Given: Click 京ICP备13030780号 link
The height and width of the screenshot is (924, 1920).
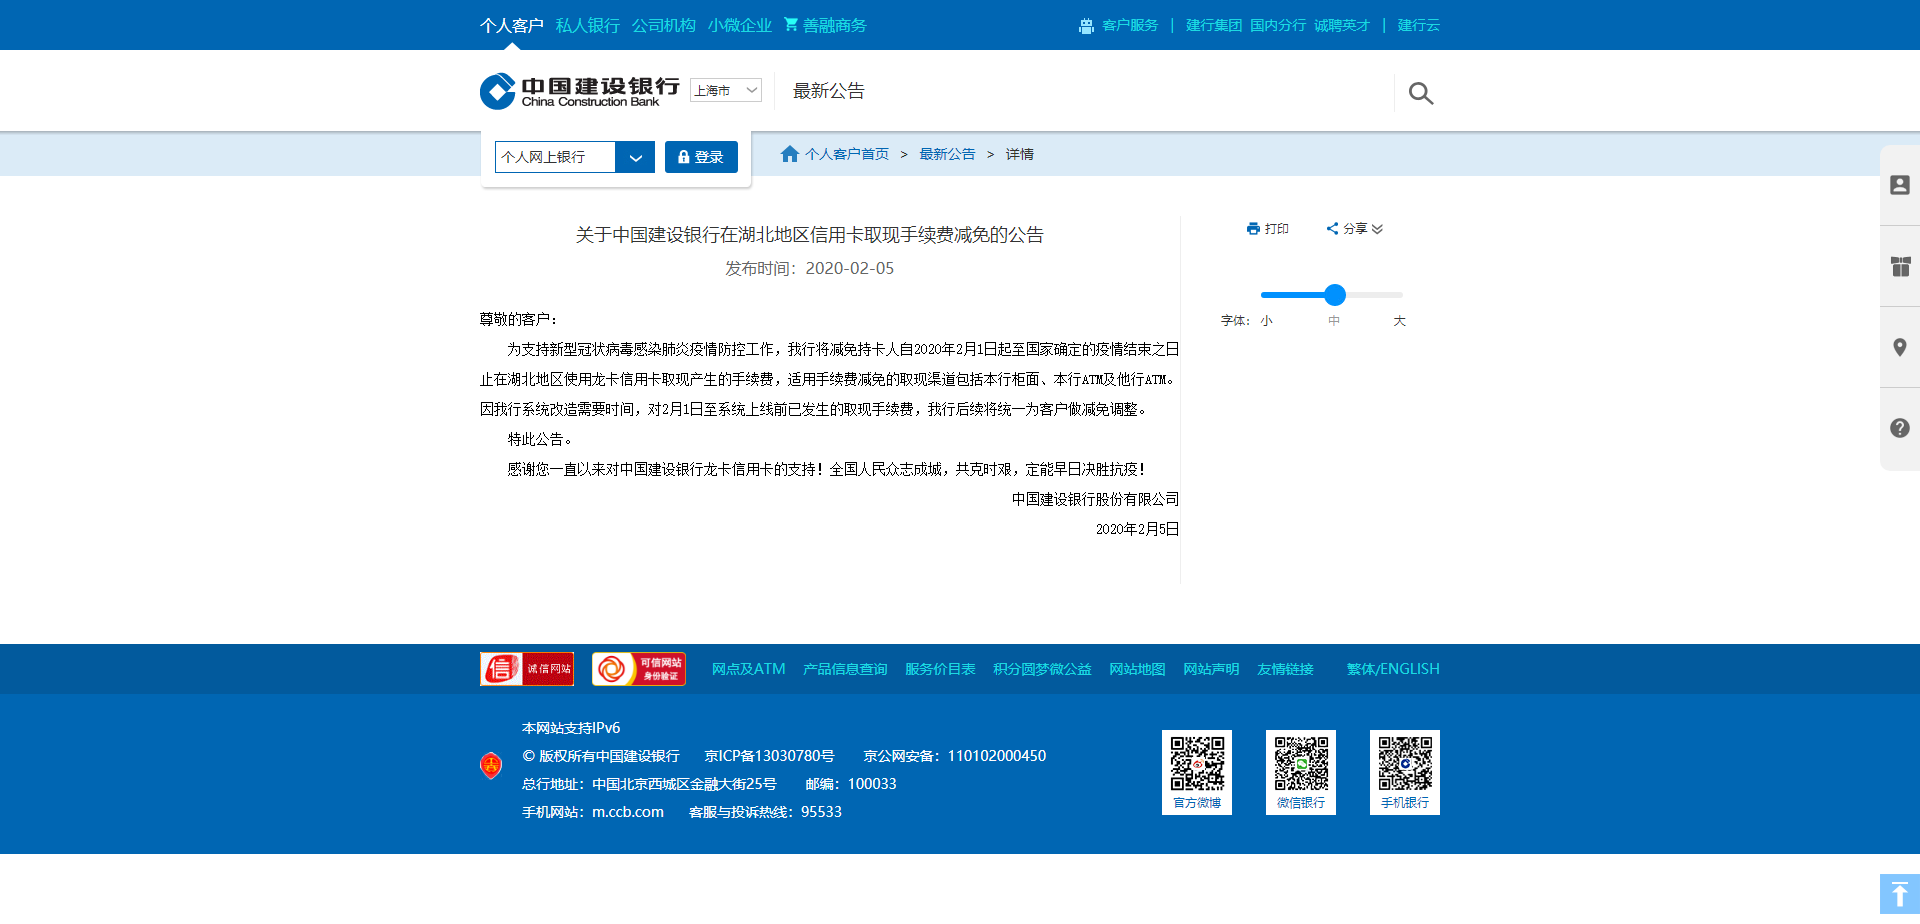Looking at the screenshot, I should point(769,756).
